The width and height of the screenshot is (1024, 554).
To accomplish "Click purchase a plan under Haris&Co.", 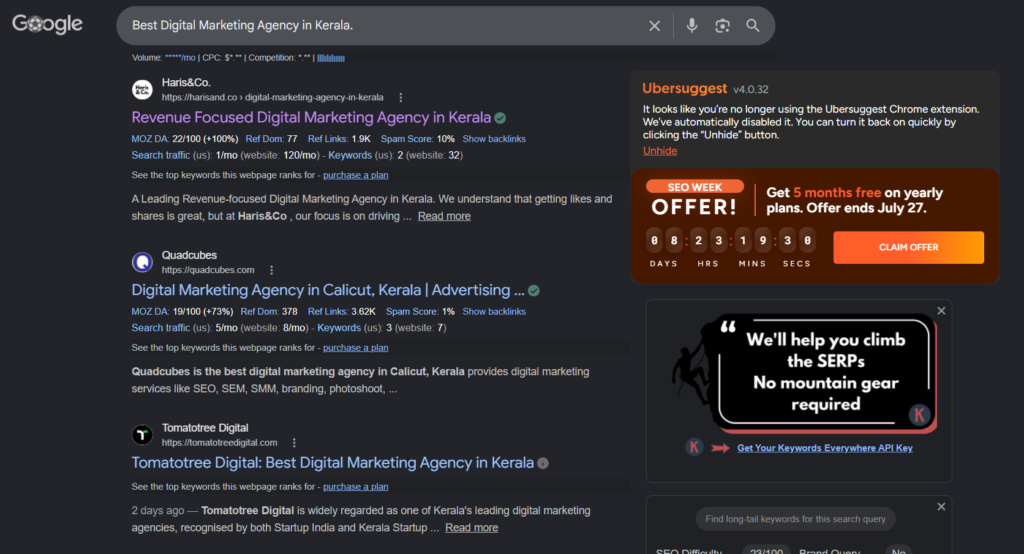I will [356, 175].
